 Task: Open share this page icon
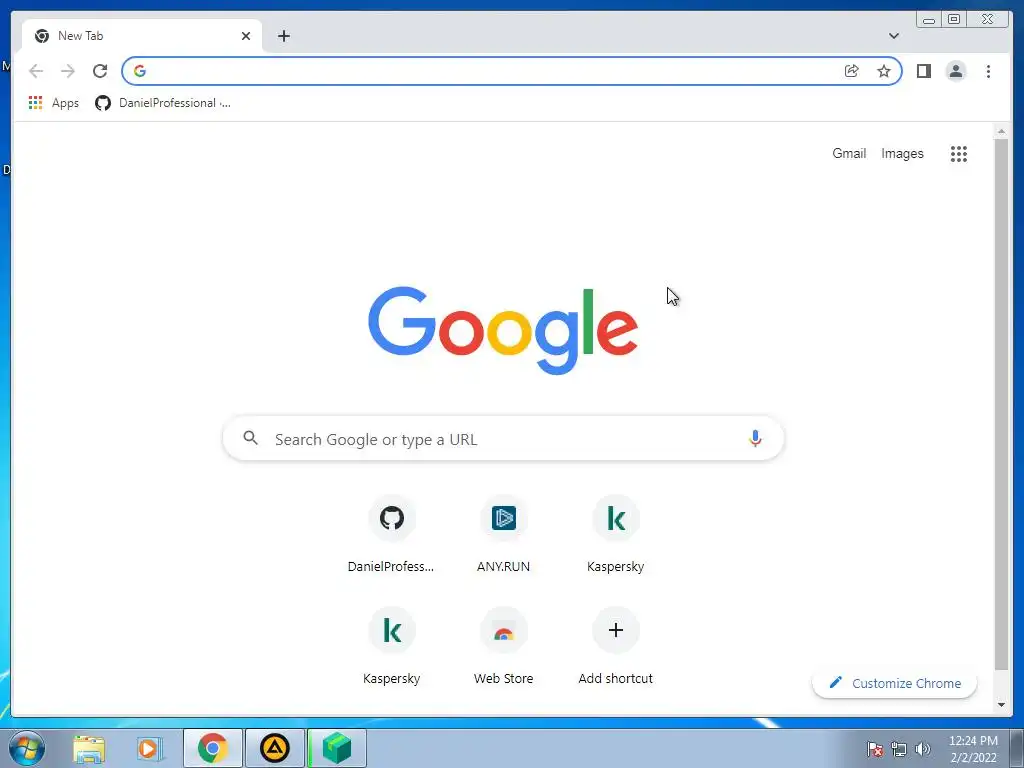(852, 71)
